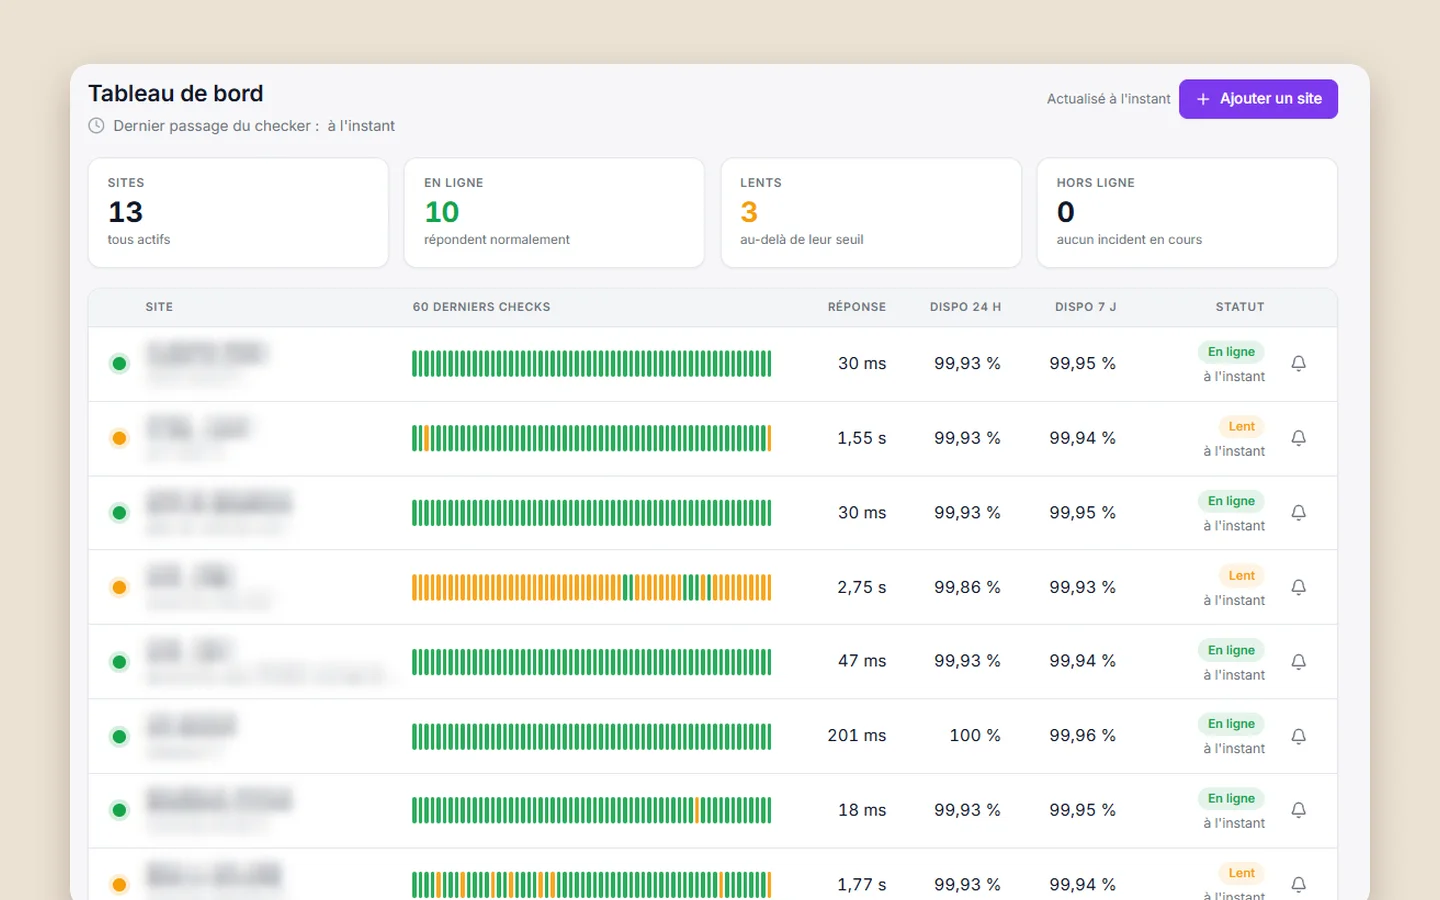Select the "En ligne" badge on the 47 ms row

point(1231,650)
